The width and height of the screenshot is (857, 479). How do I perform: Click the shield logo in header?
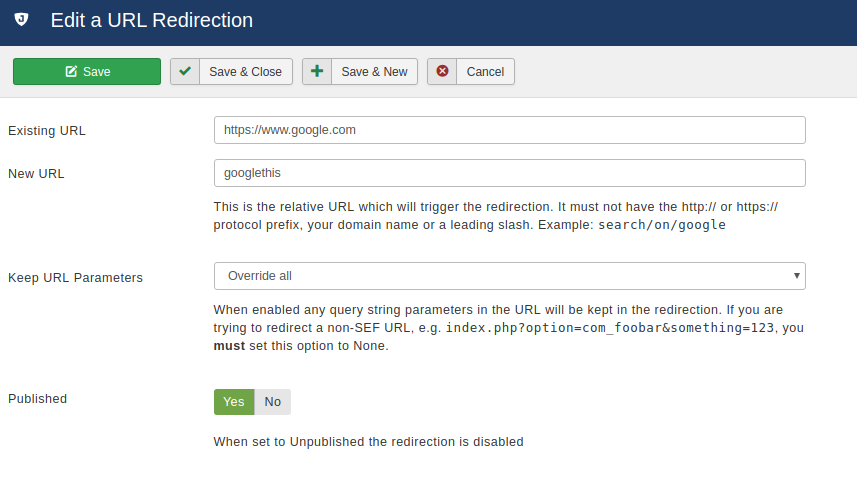pyautogui.click(x=21, y=20)
